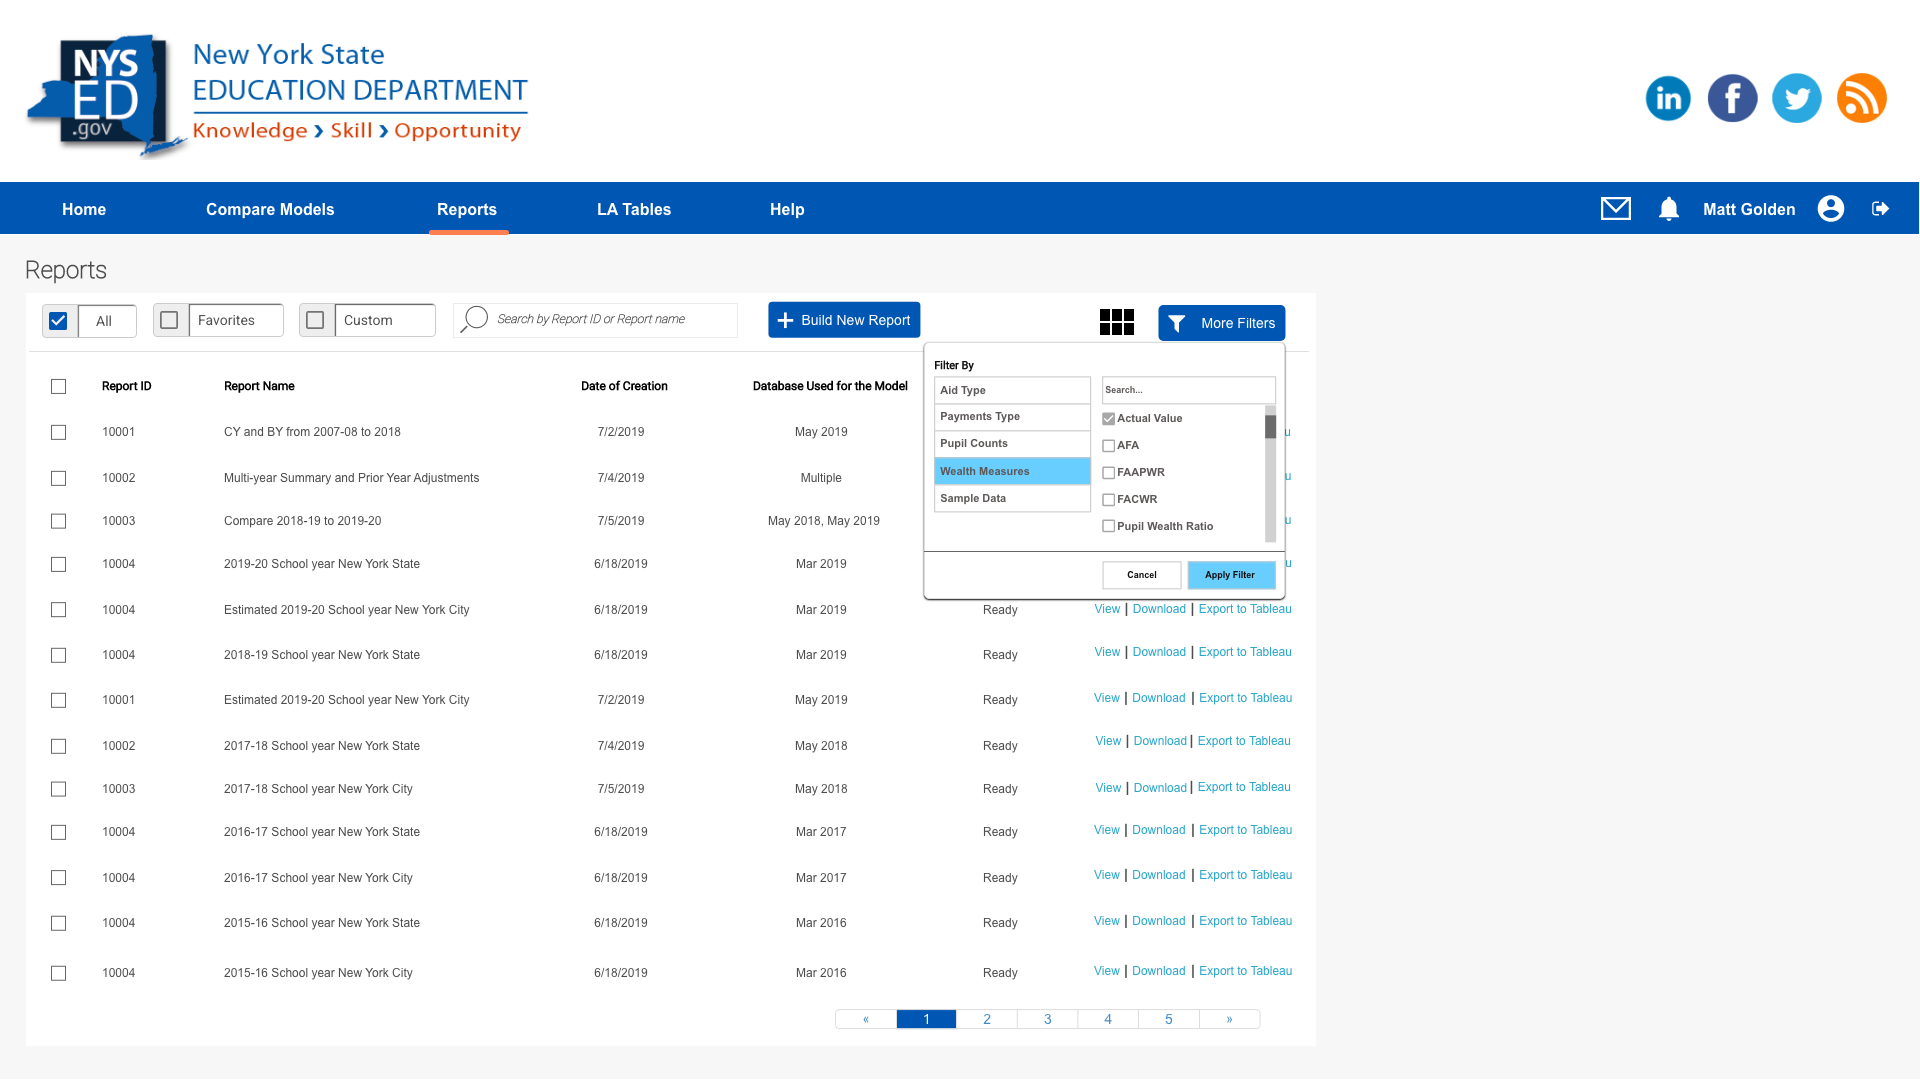The image size is (1920, 1080).
Task: Toggle the More Filters dropdown
Action: point(1221,323)
